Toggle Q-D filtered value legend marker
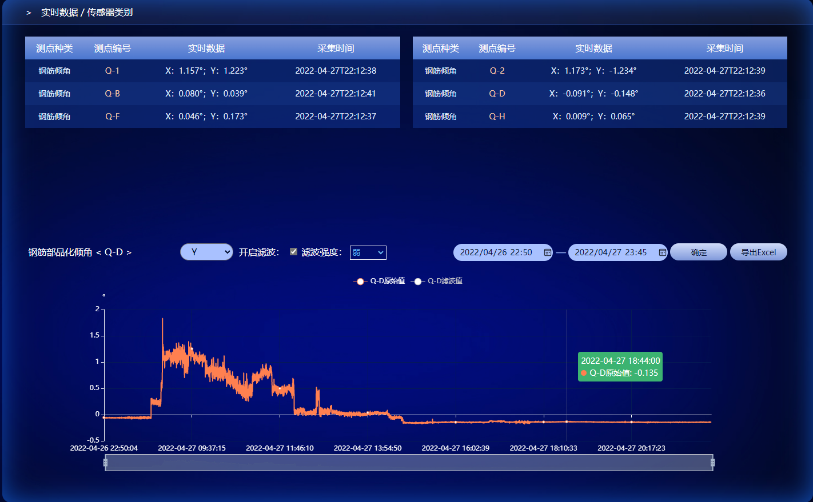Image resolution: width=813 pixels, height=502 pixels. [x=418, y=282]
